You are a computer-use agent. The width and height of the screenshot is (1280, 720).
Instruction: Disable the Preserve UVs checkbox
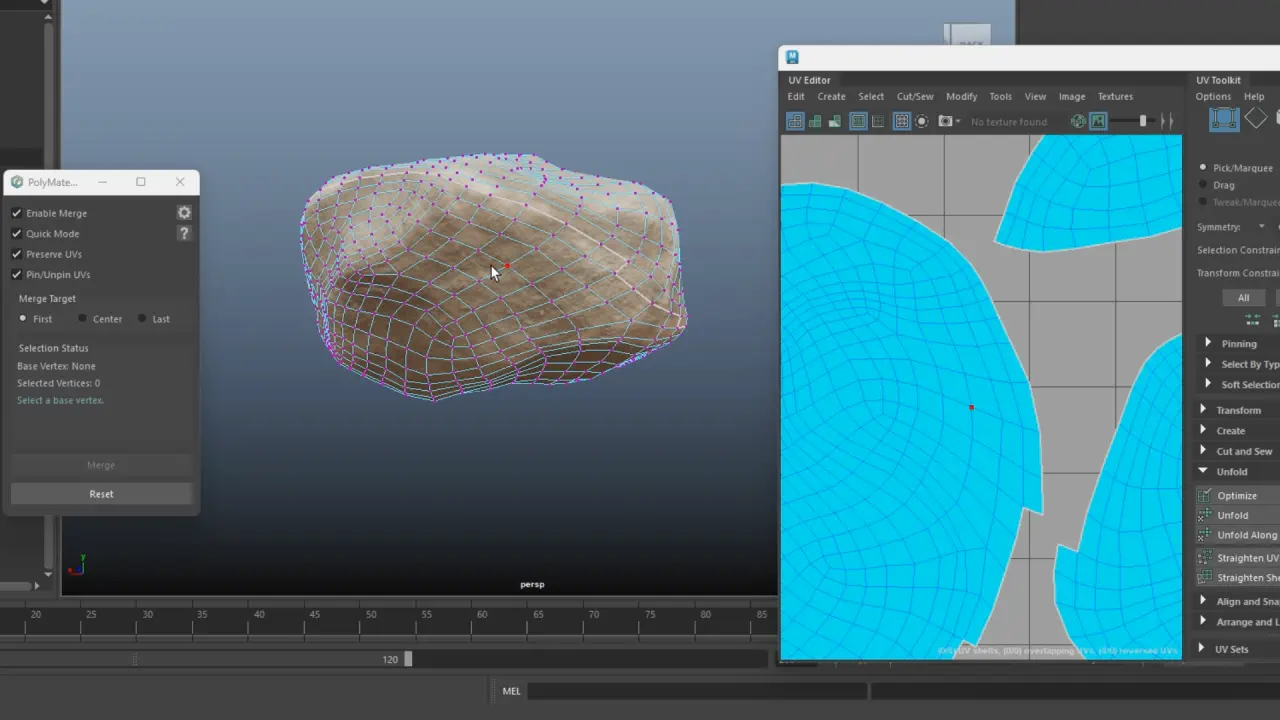17,254
